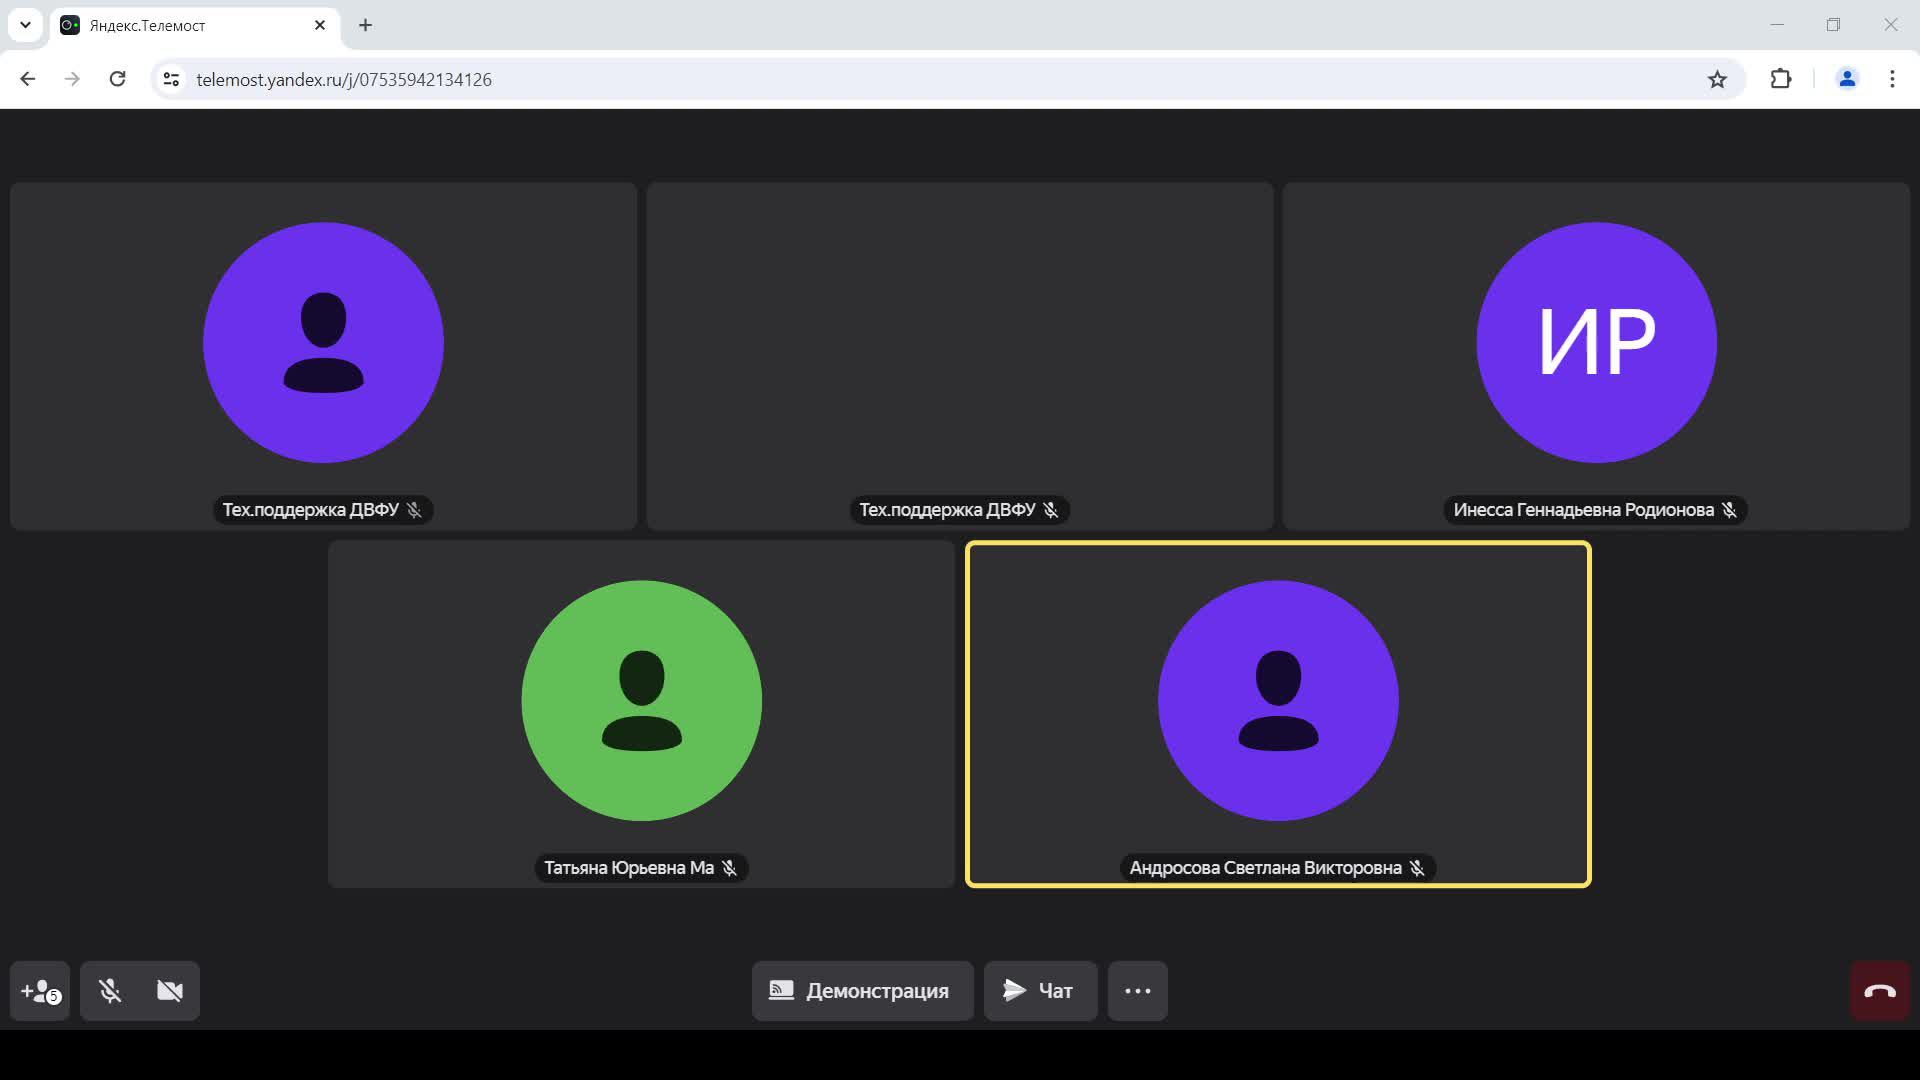Open the three-dots more options menu
Viewport: 1920px width, 1080px height.
(1137, 991)
